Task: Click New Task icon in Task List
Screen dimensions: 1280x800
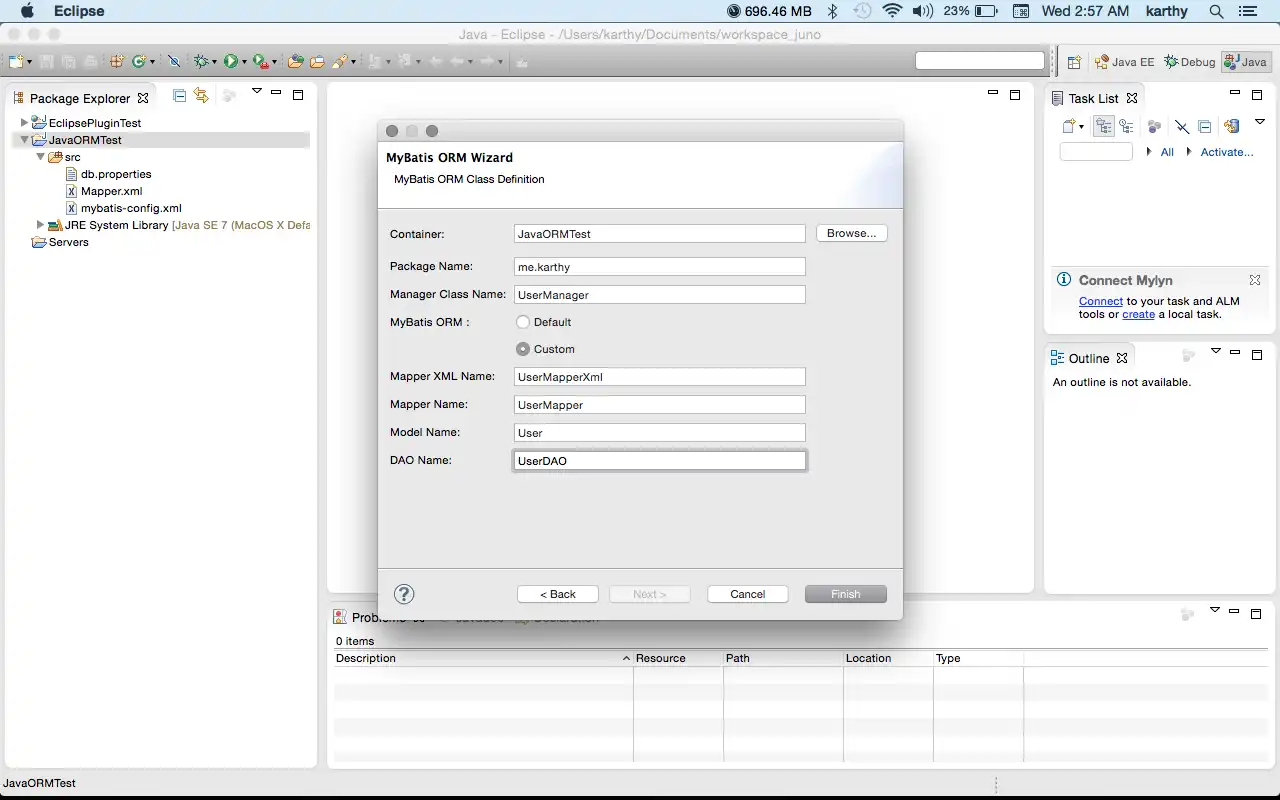Action: 1069,126
